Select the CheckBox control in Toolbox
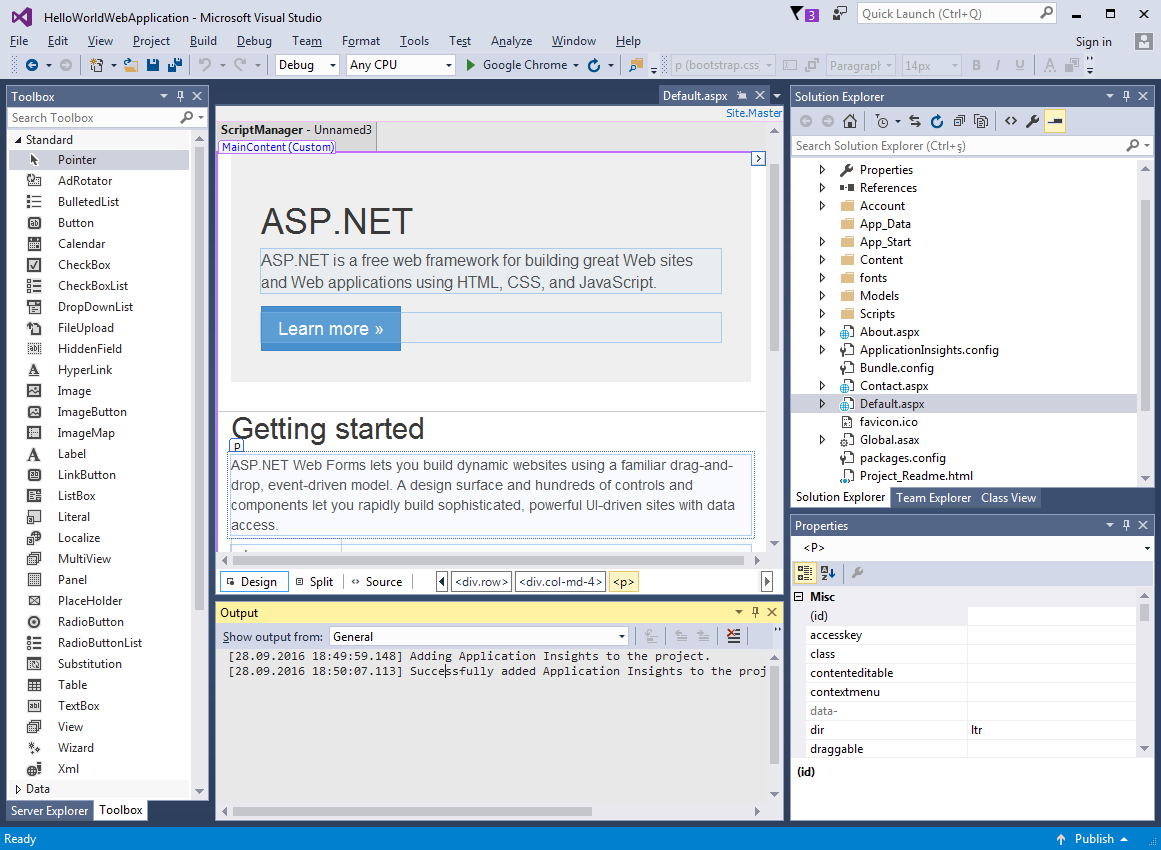 [x=84, y=264]
